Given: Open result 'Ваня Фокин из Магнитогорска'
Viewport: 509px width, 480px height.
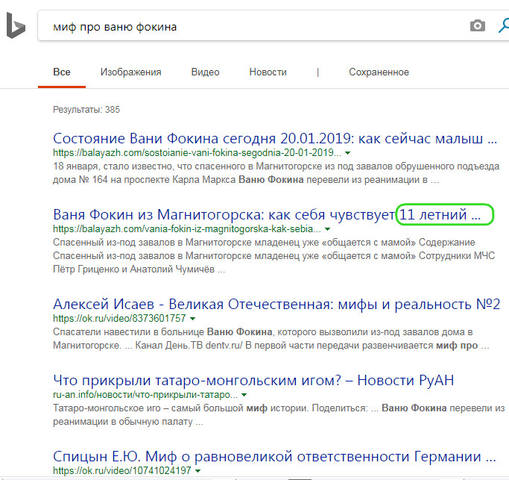Looking at the screenshot, I should (x=267, y=214).
